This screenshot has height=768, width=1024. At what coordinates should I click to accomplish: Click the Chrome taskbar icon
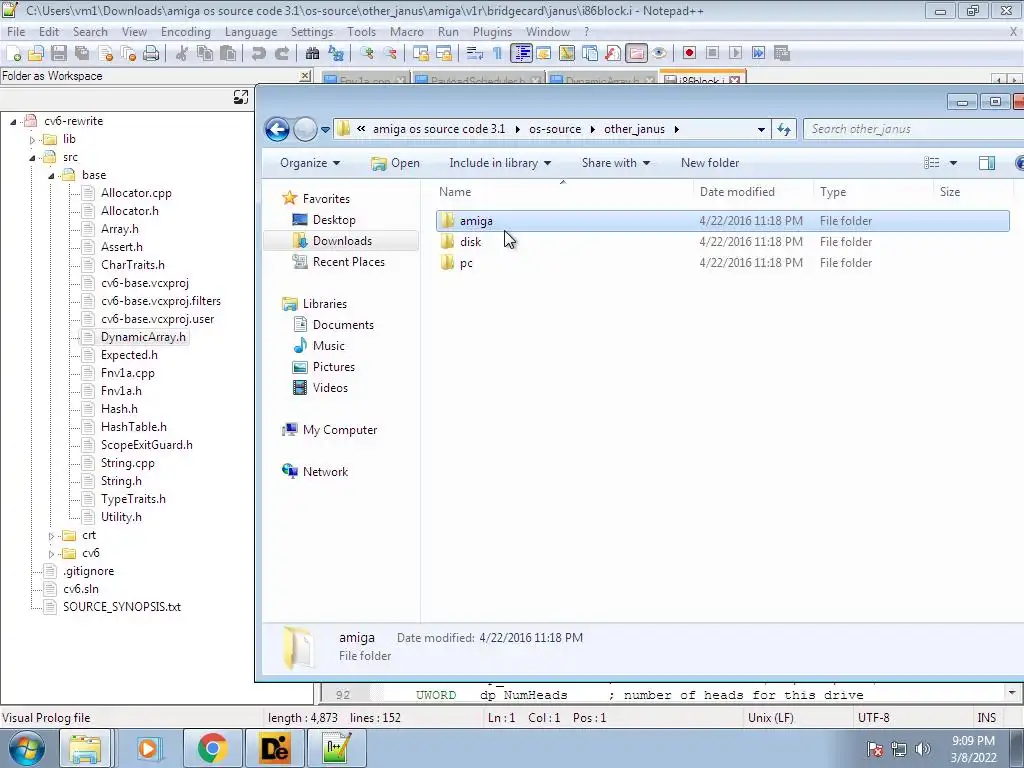[212, 748]
